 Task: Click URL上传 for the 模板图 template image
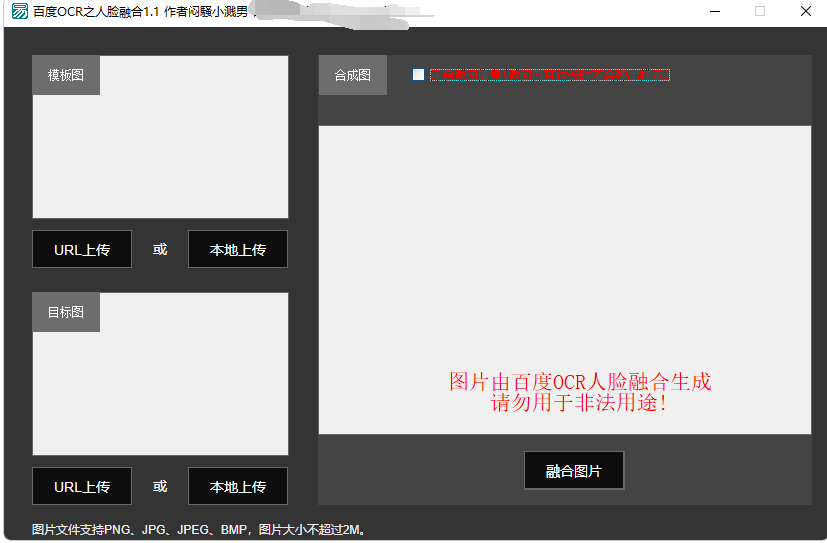coord(82,249)
